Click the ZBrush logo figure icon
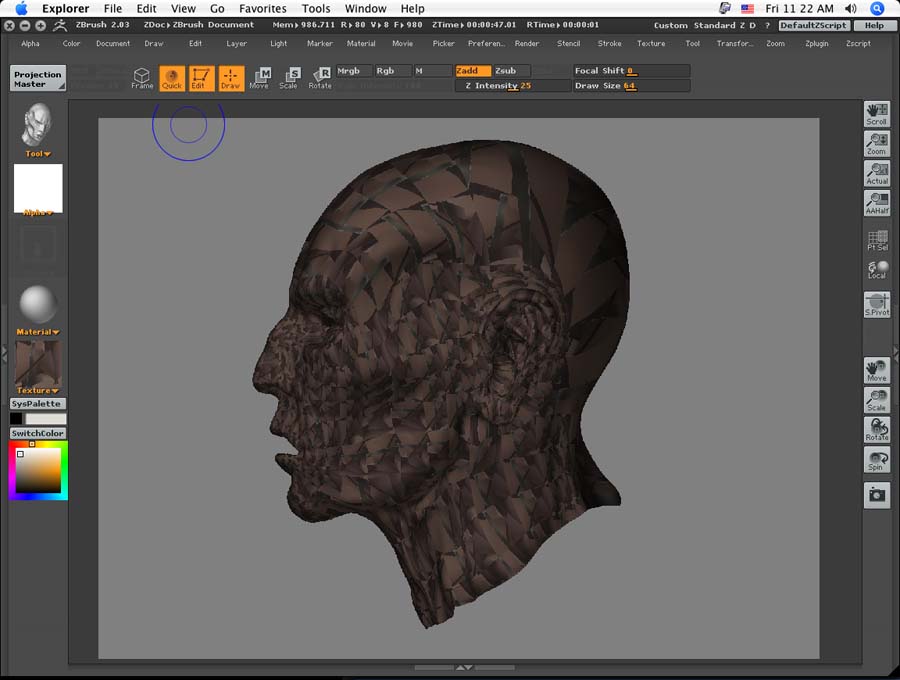 pyautogui.click(x=60, y=25)
